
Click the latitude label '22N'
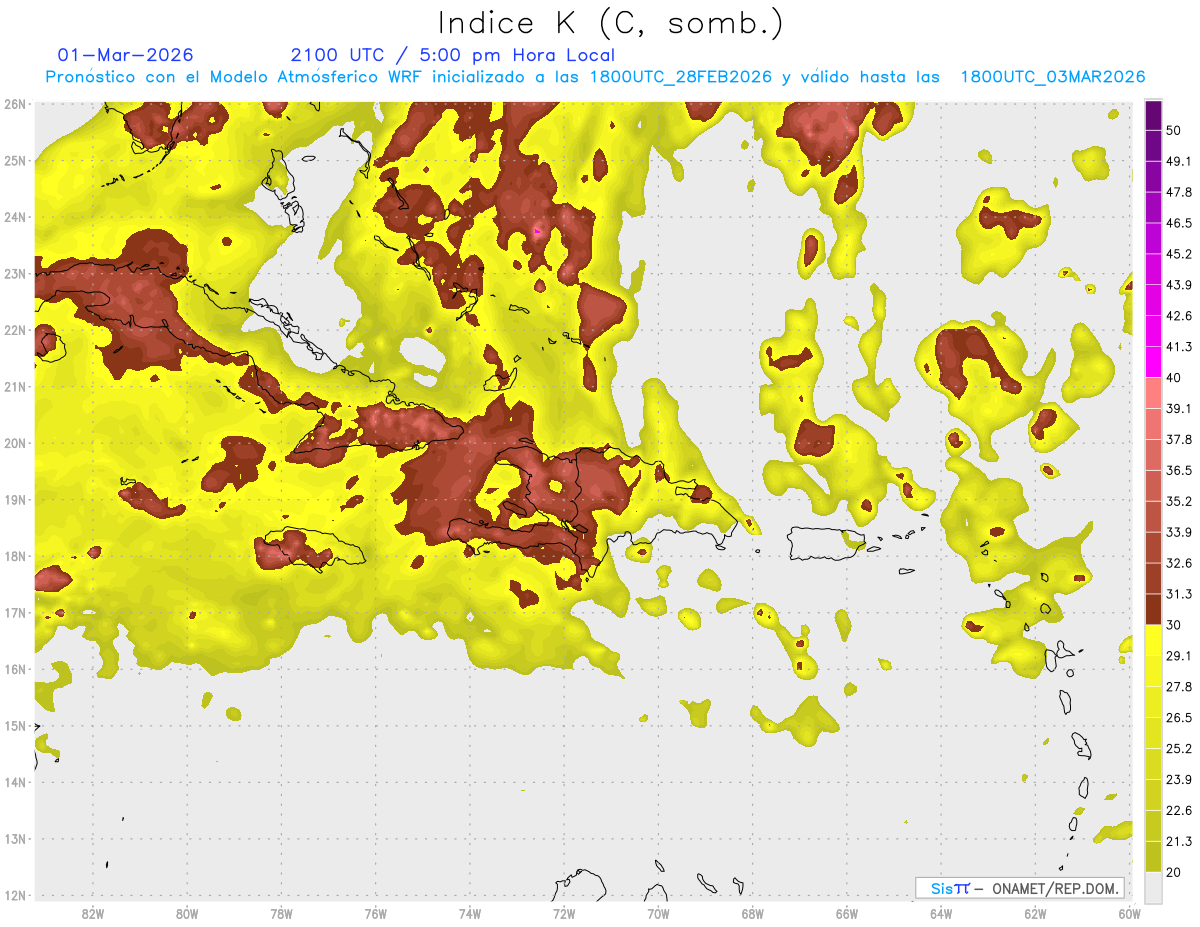coord(15,330)
